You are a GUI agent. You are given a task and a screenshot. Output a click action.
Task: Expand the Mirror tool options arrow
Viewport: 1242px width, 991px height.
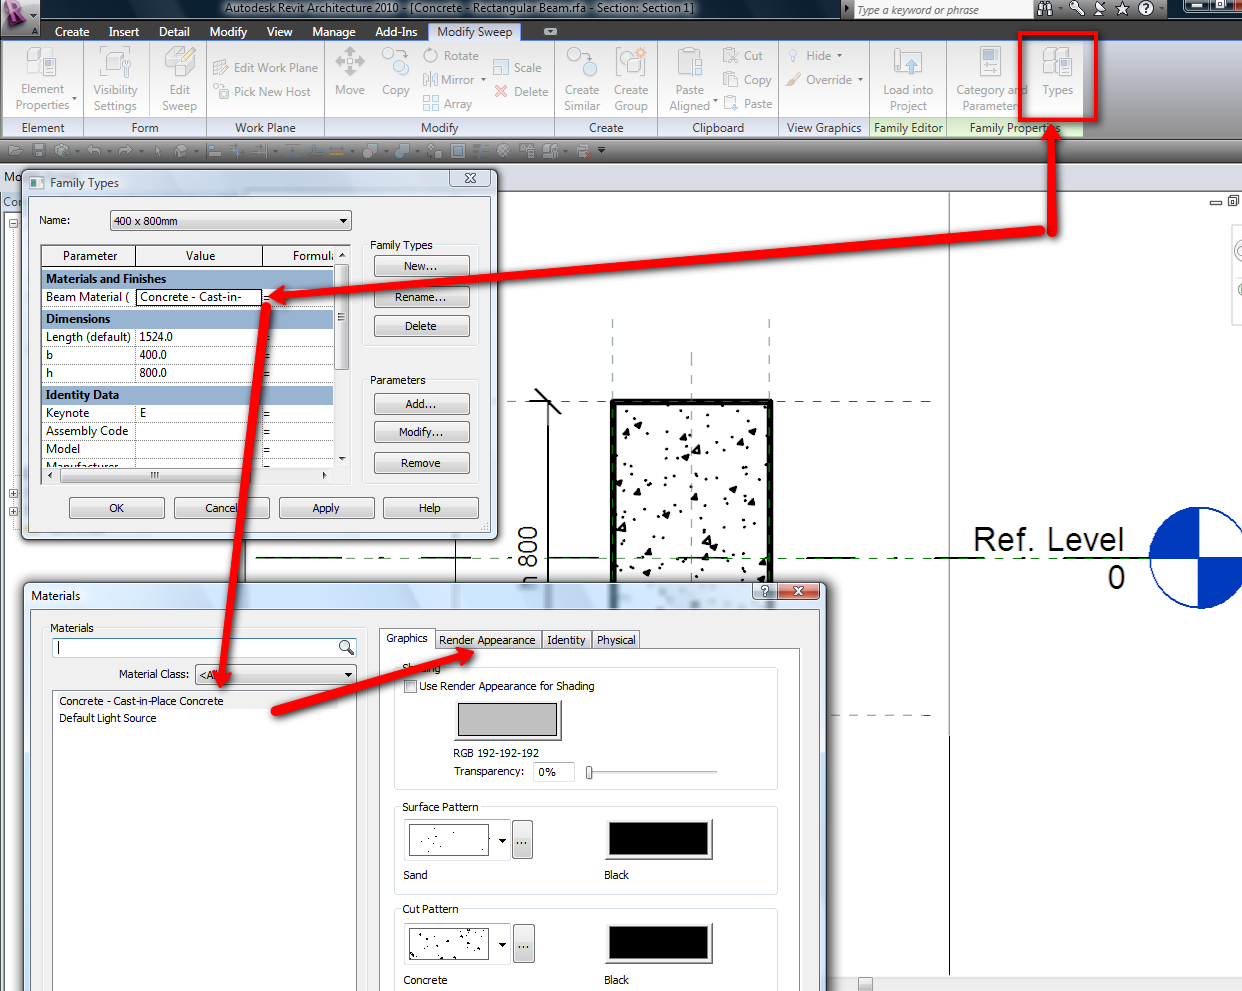click(x=483, y=80)
